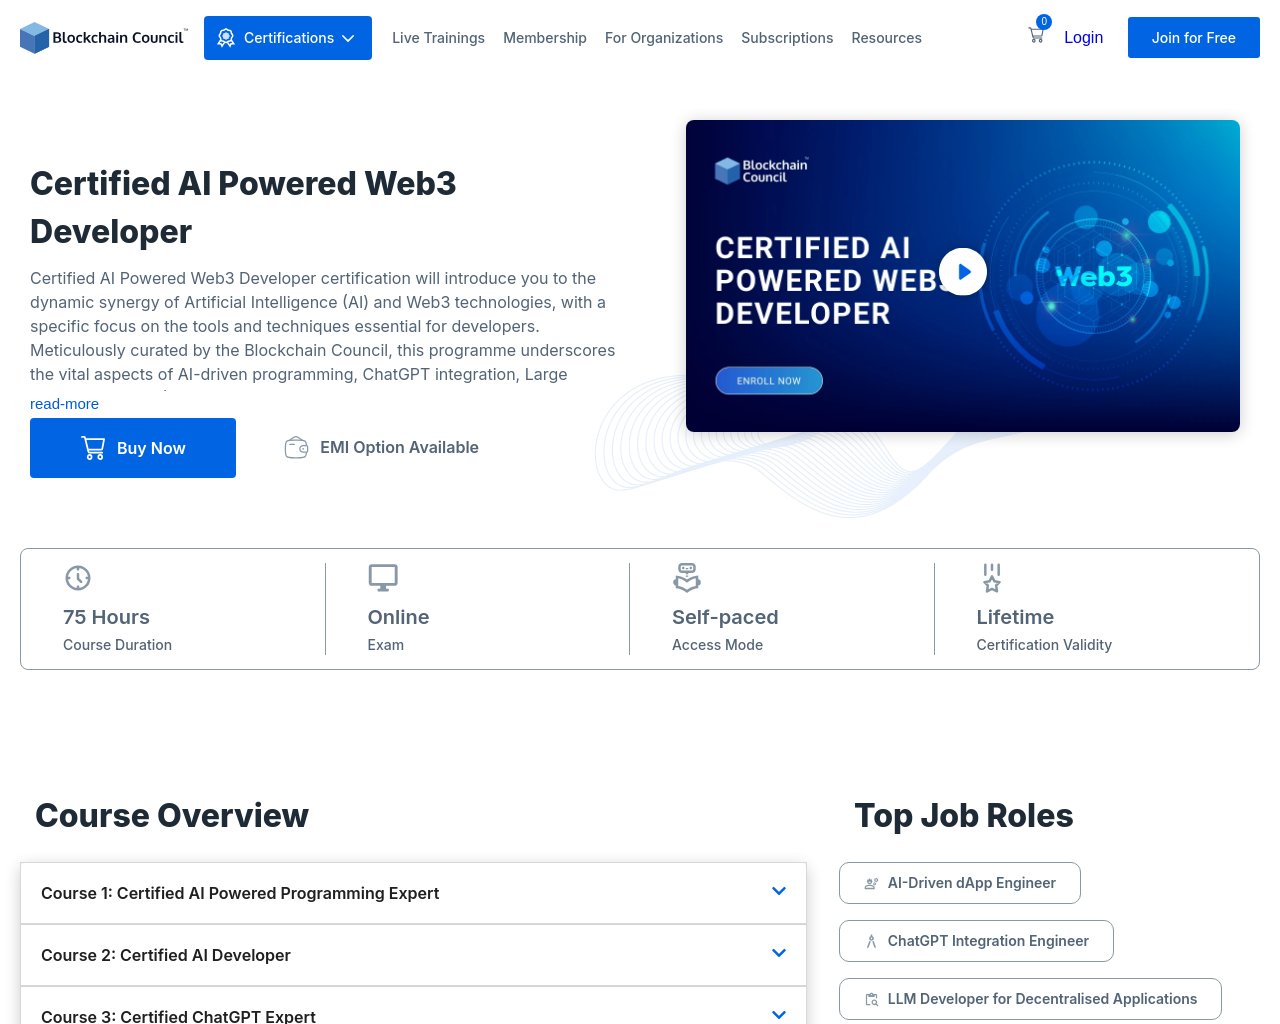This screenshot has height=1024, width=1280.
Task: Click the monitor icon above Online
Action: [x=383, y=578]
